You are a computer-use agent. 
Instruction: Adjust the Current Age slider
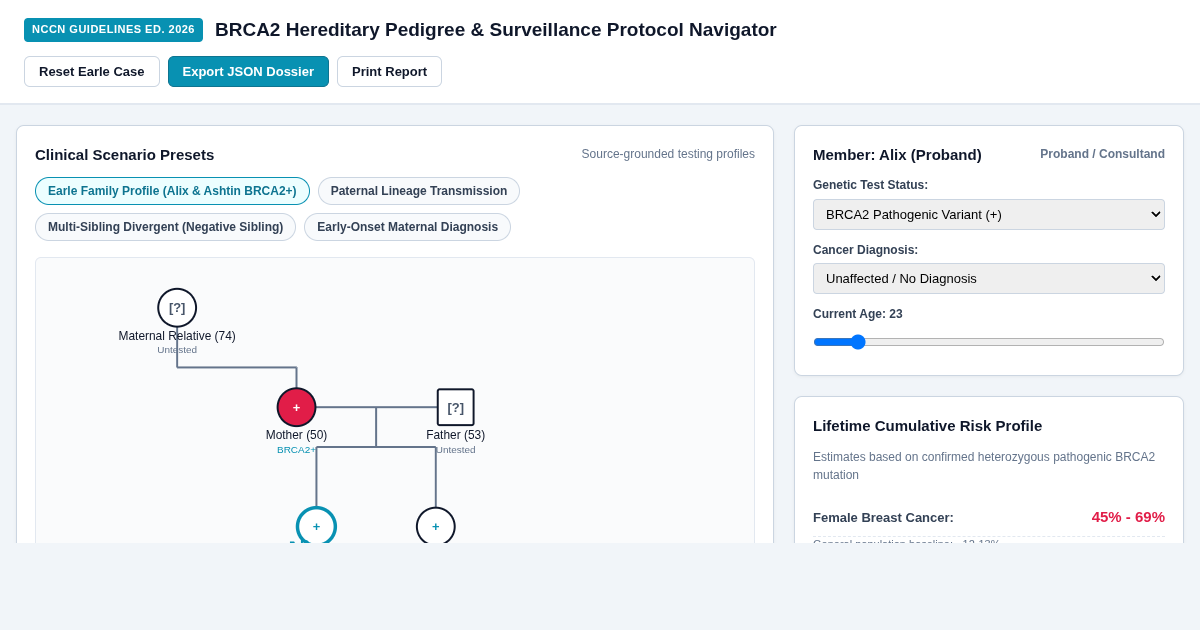[989, 342]
